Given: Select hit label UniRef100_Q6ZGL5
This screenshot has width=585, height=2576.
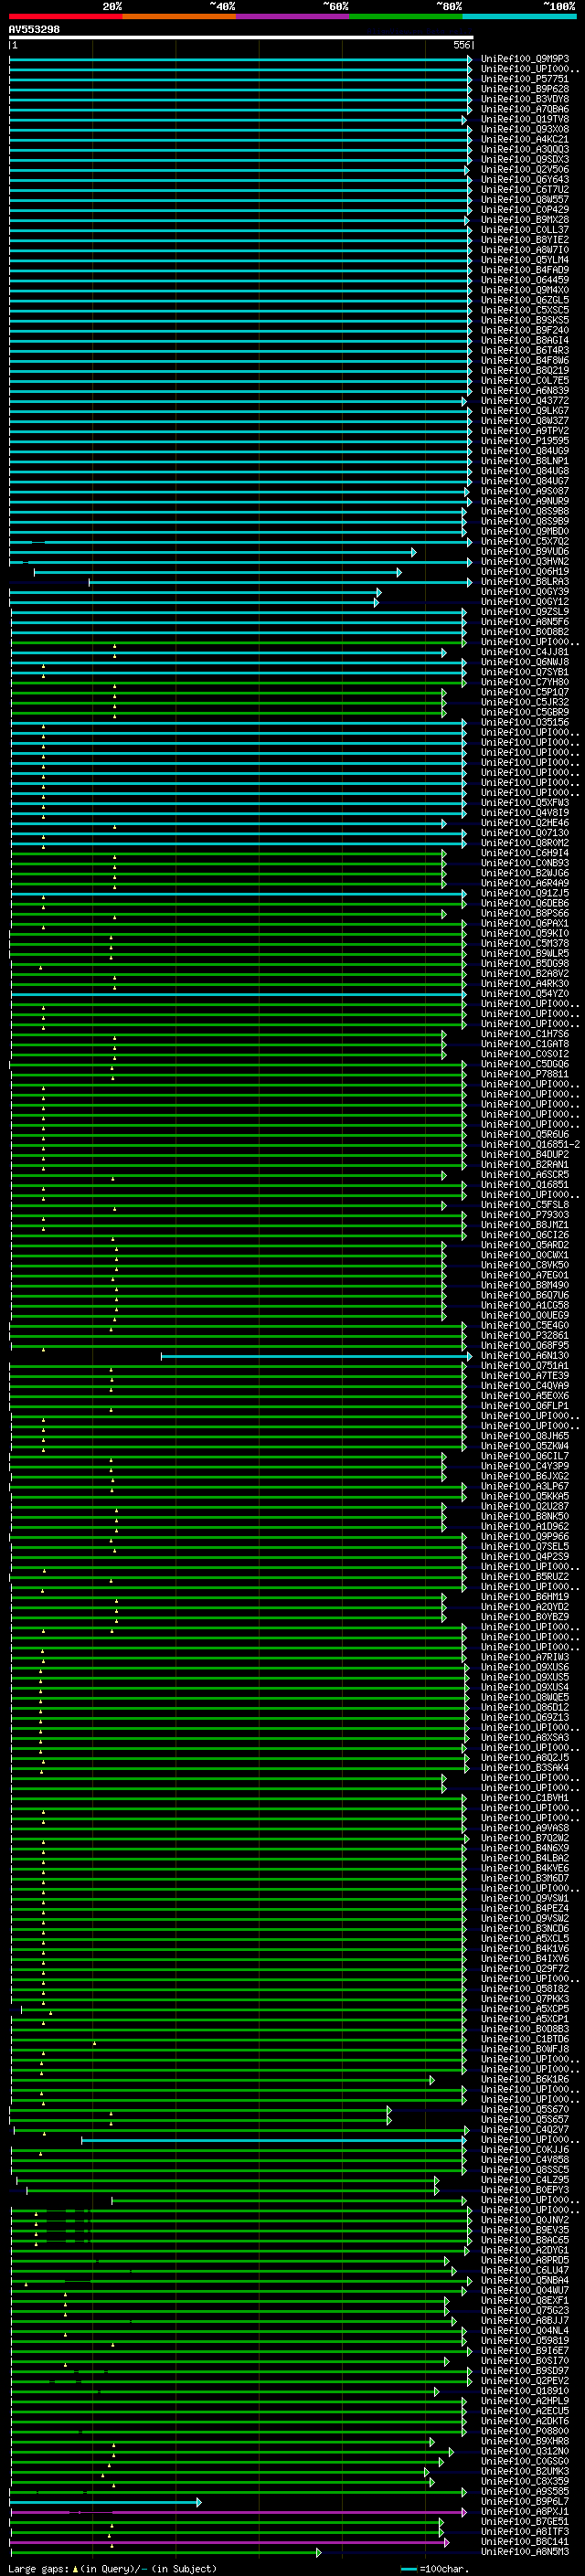Looking at the screenshot, I should [525, 300].
